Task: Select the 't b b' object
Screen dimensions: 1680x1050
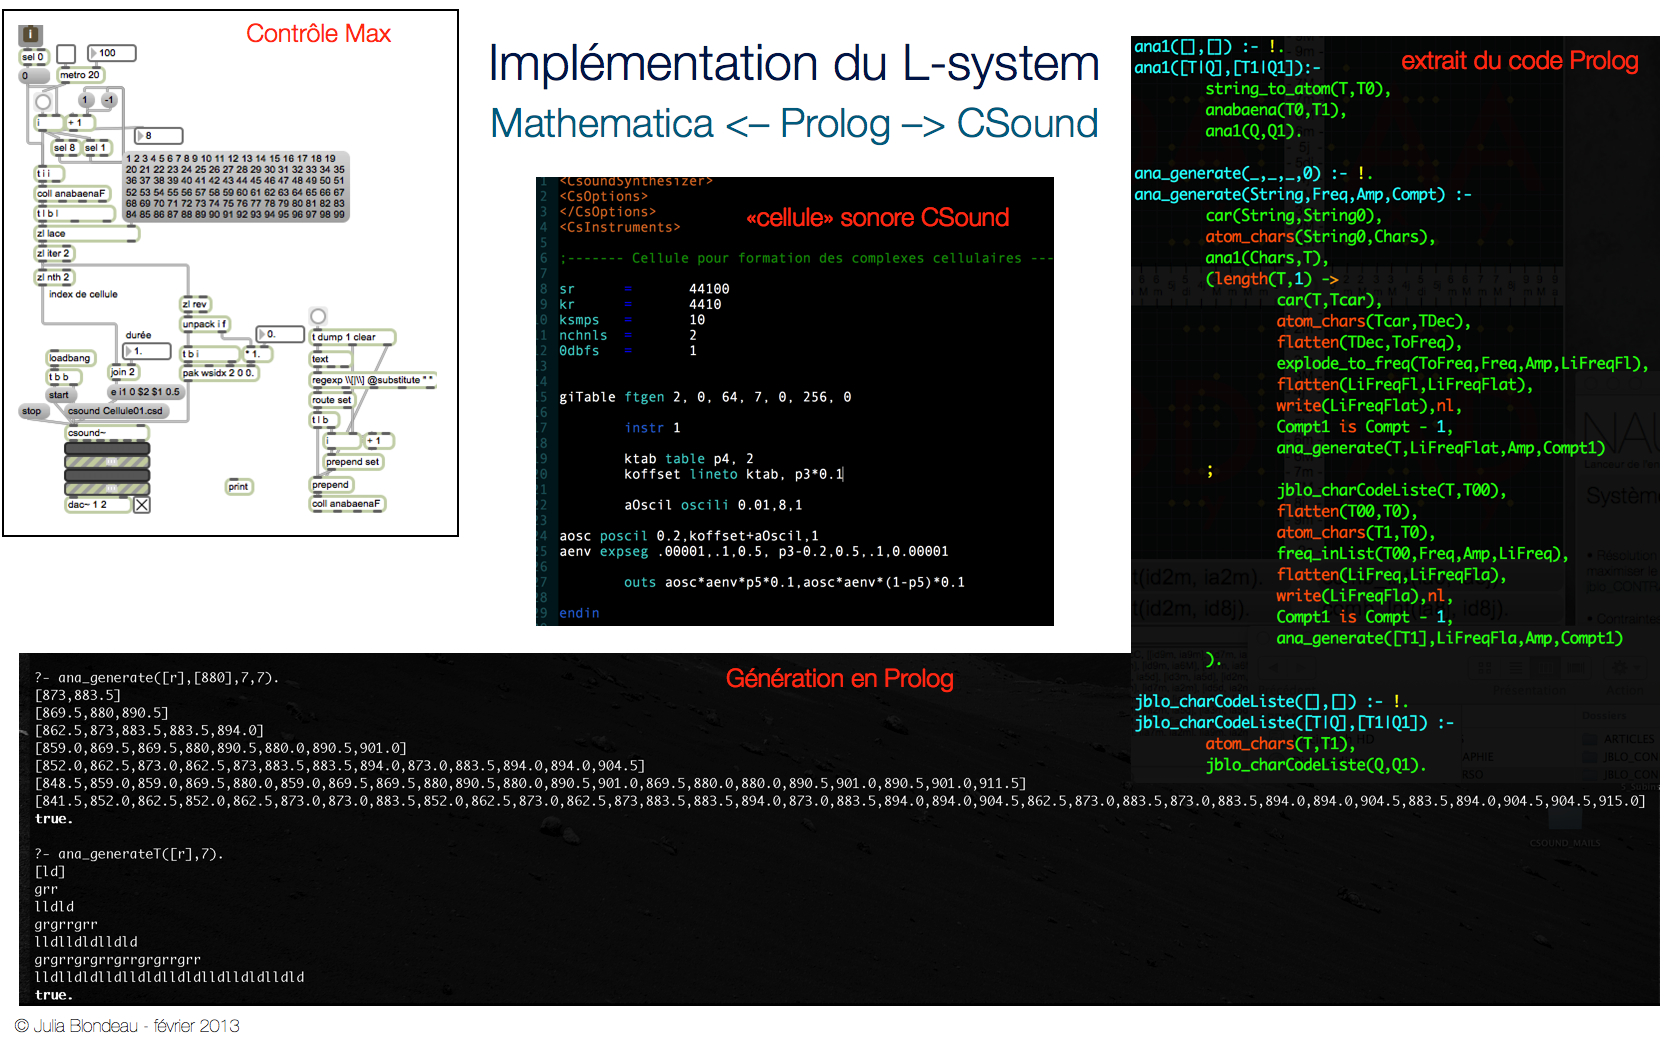Action: pyautogui.click(x=63, y=377)
